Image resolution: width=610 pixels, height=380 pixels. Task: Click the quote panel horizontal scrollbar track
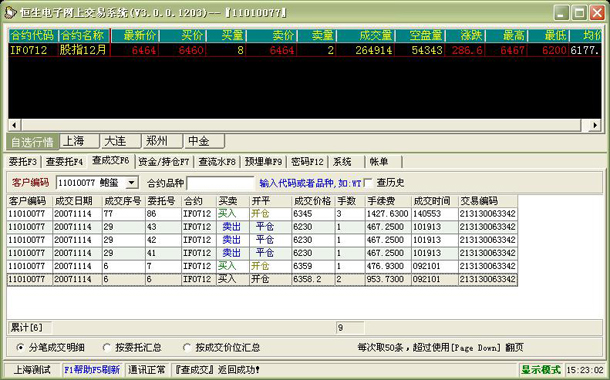pos(301,125)
